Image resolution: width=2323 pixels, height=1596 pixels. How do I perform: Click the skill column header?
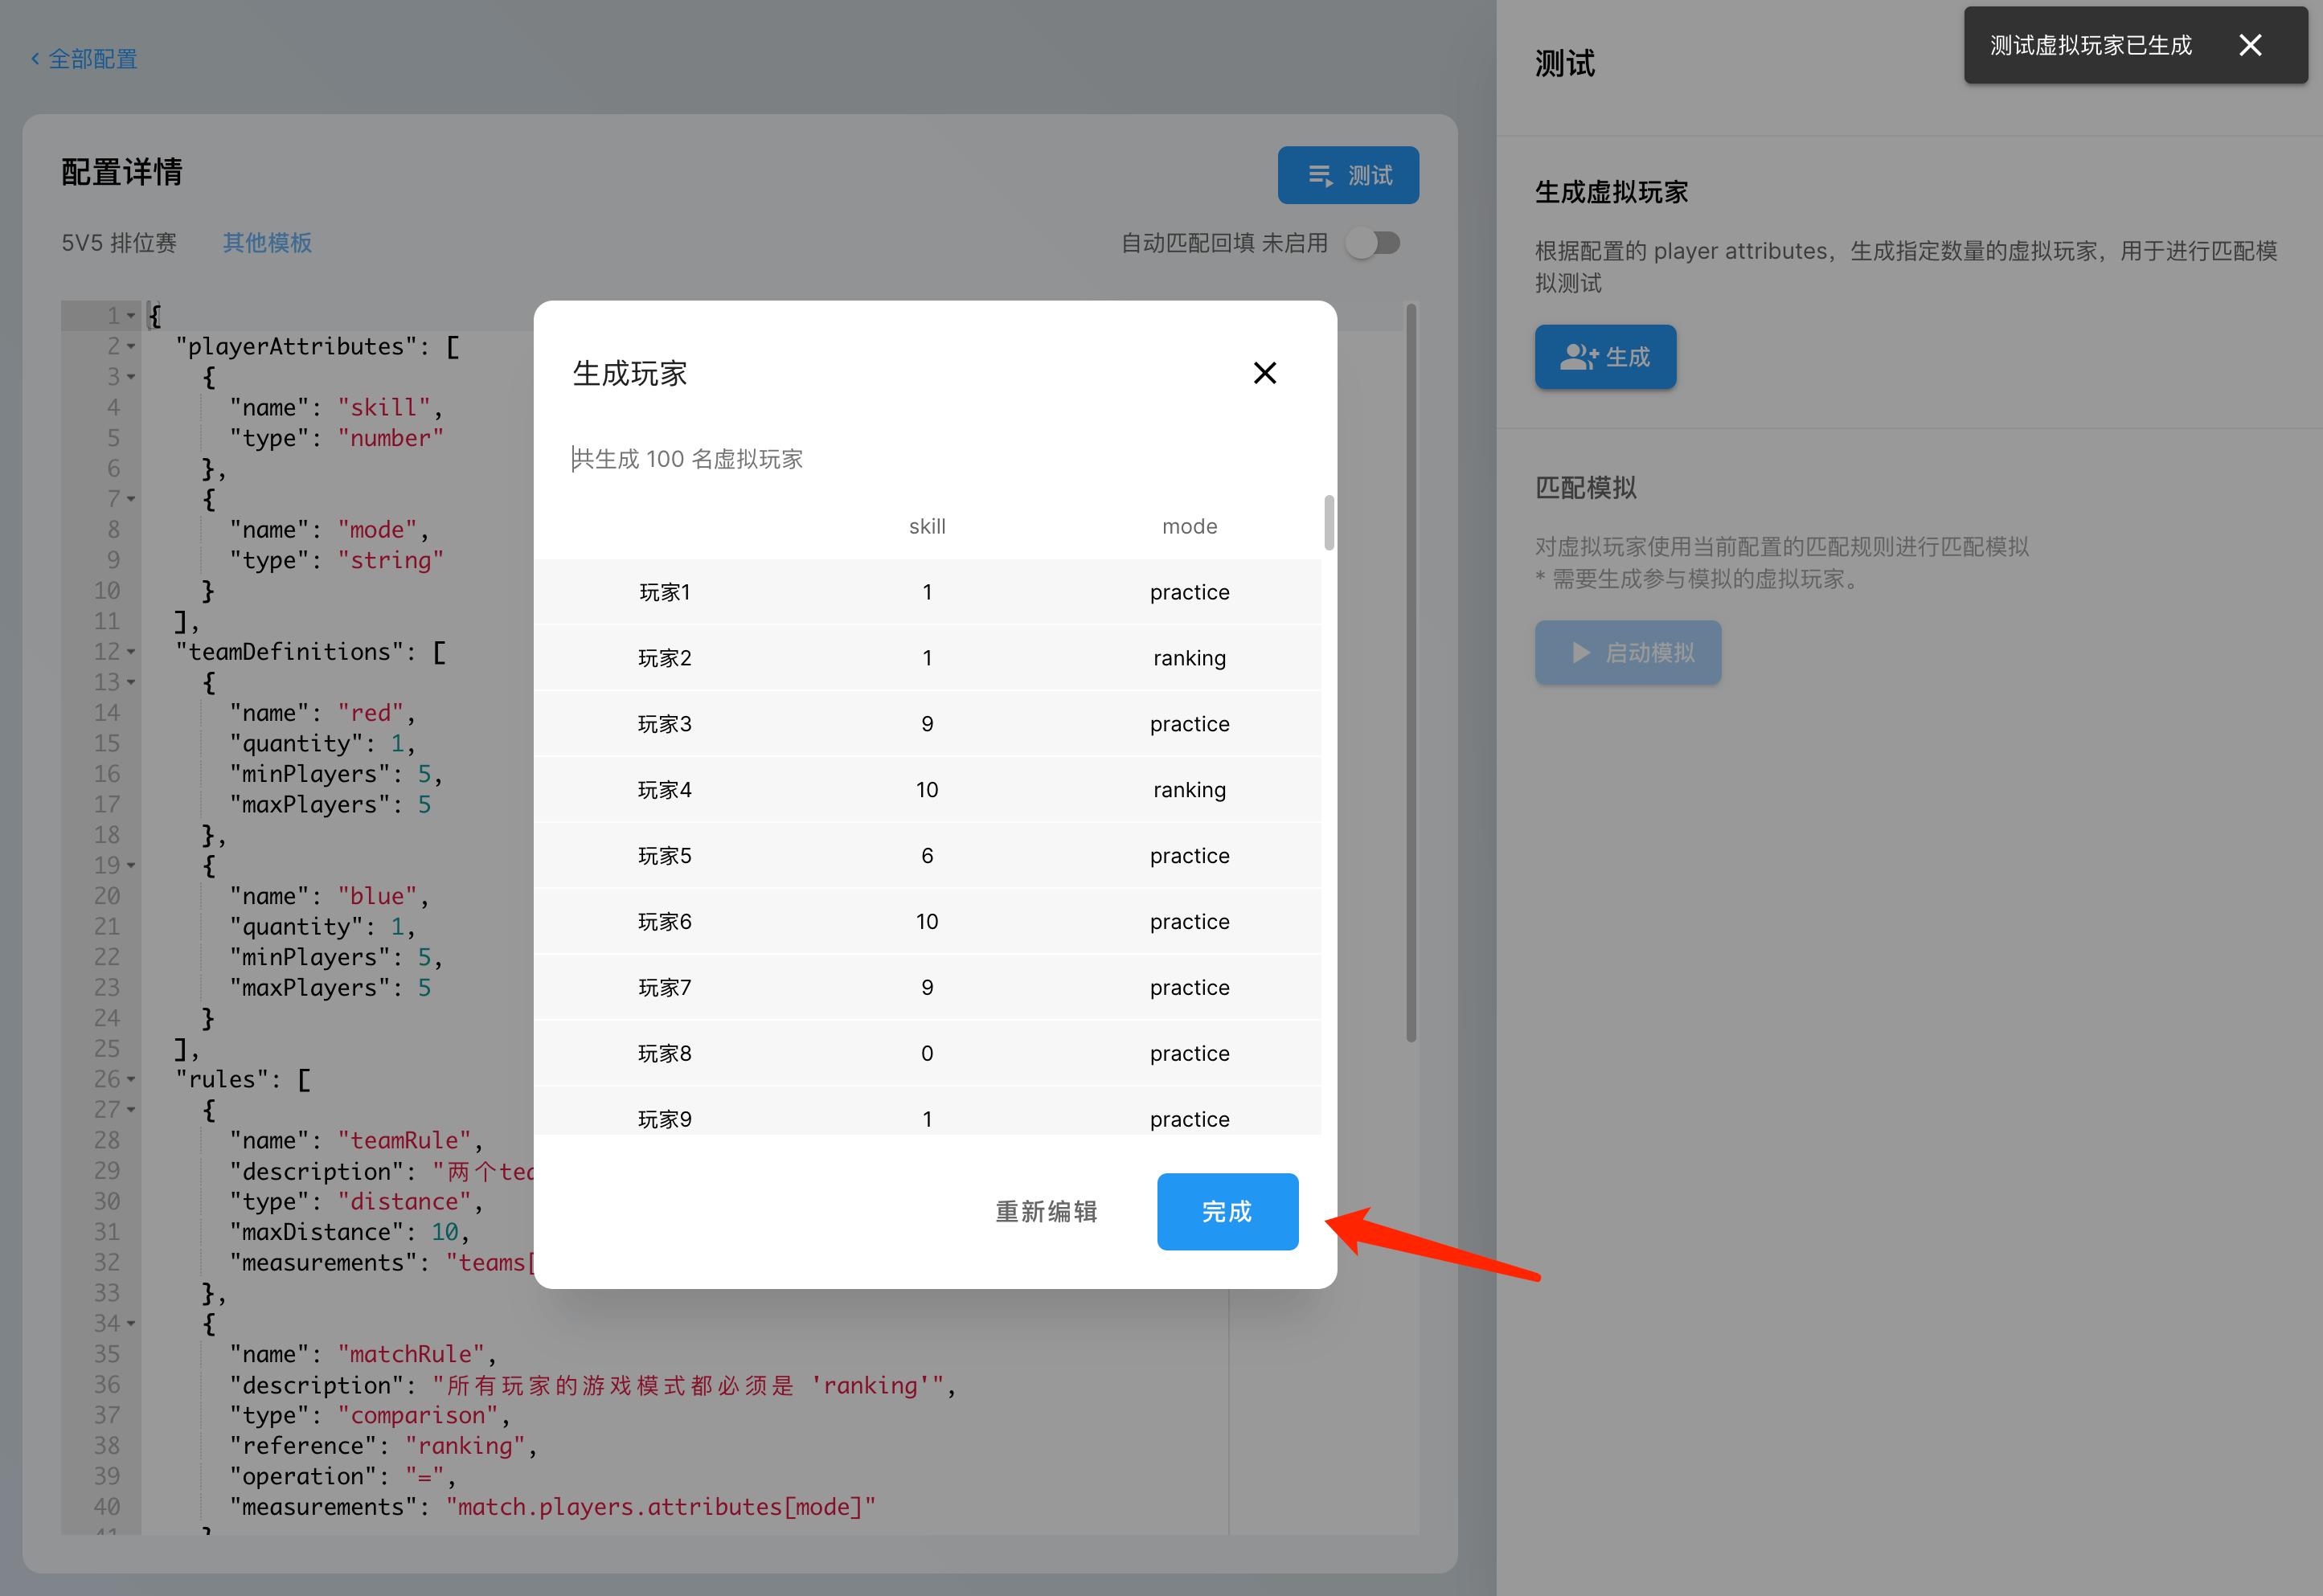(926, 526)
